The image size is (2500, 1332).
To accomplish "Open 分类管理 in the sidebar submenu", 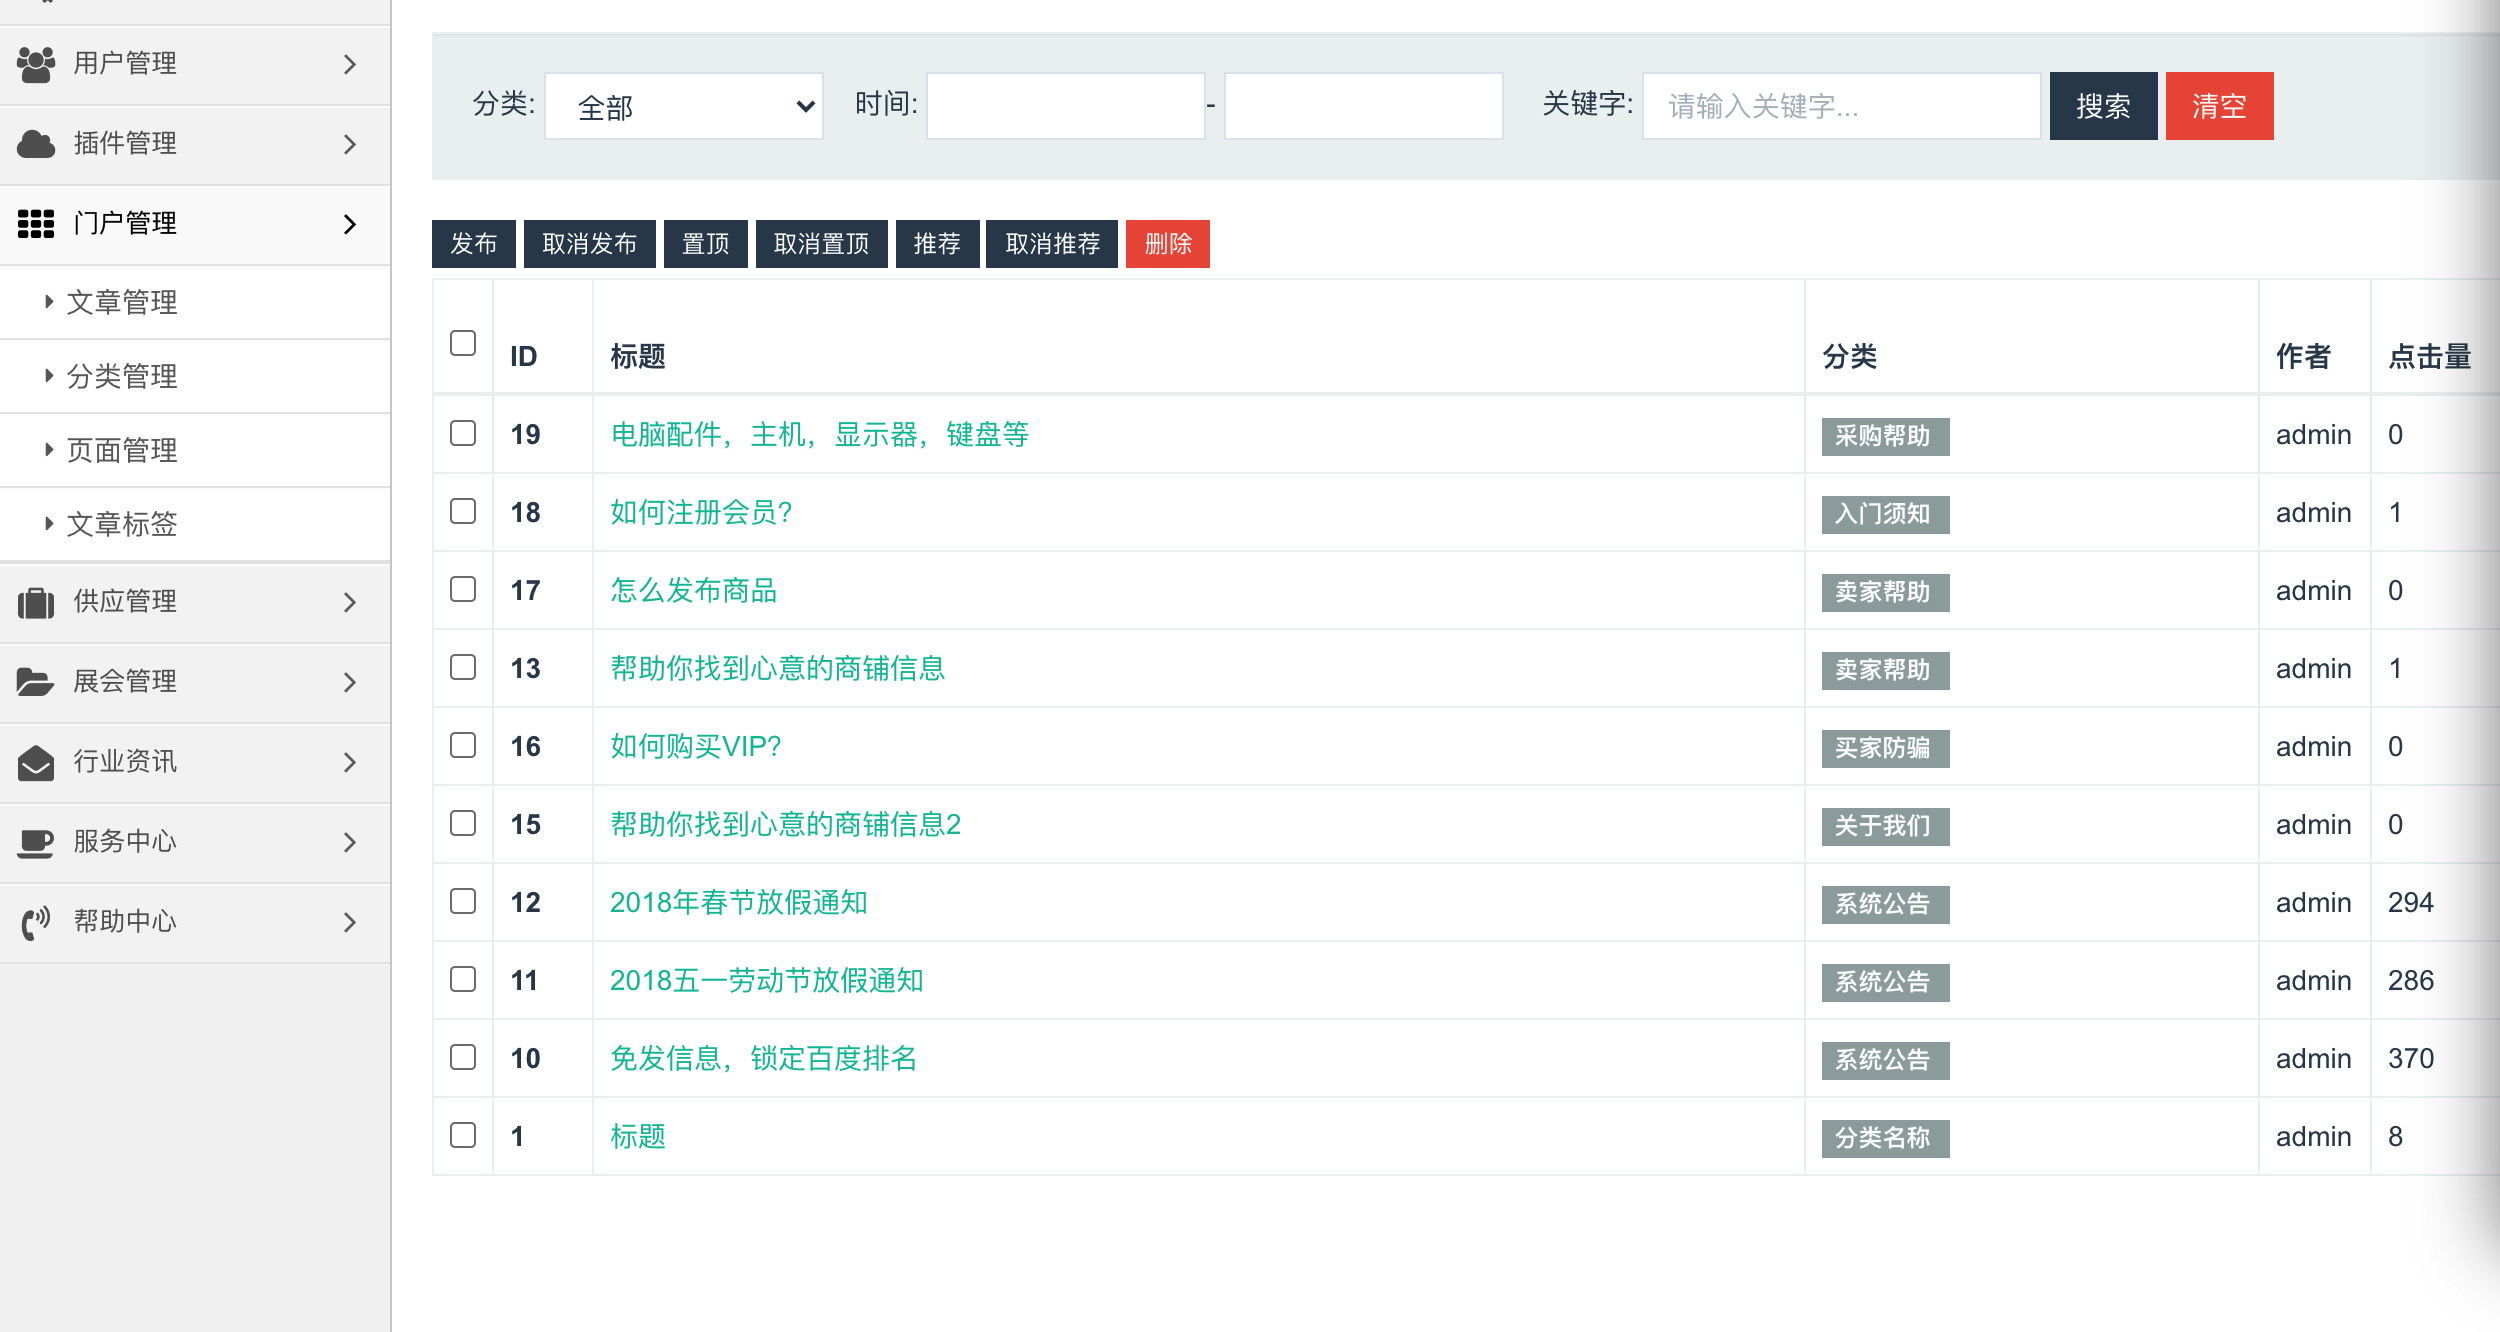I will click(x=121, y=376).
